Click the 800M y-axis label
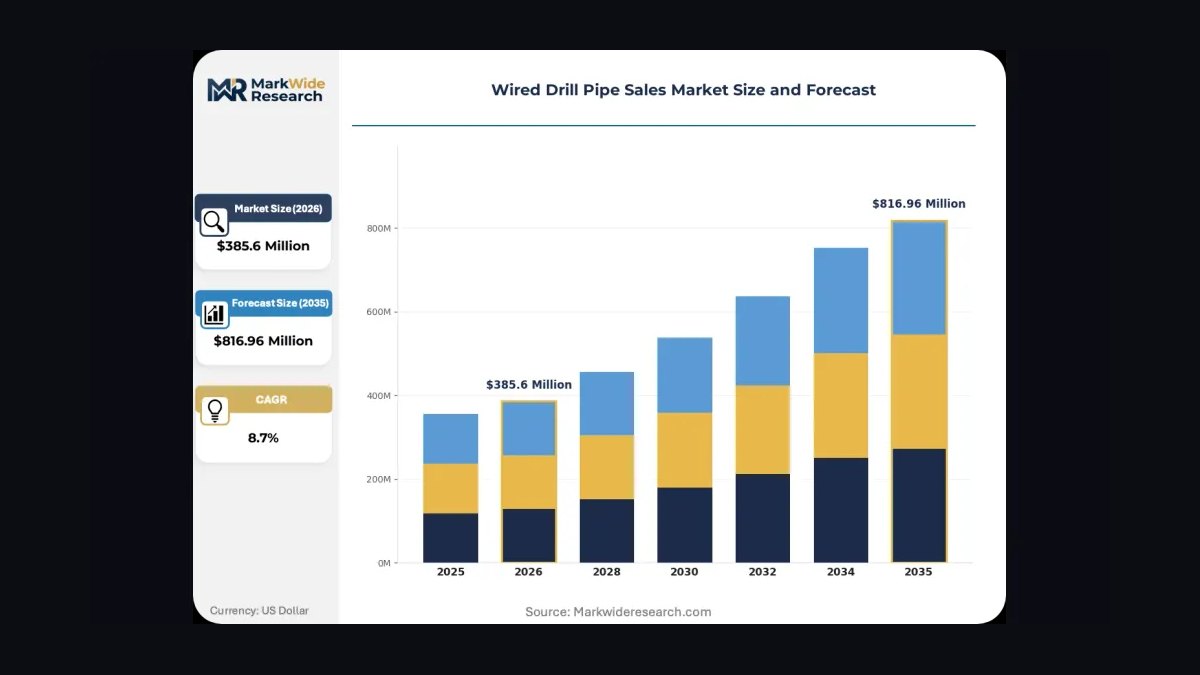Image resolution: width=1200 pixels, height=675 pixels. pyautogui.click(x=379, y=229)
